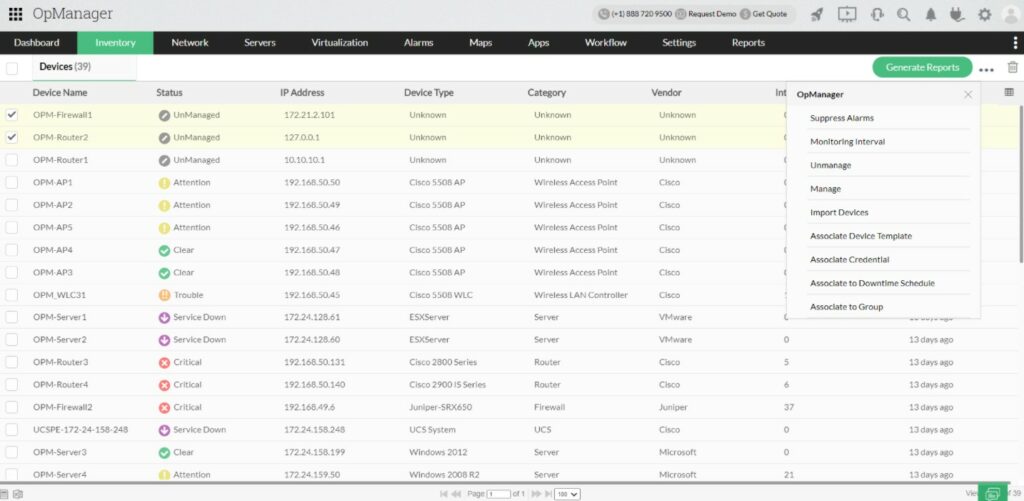Click Critical status icon for OPM-Router3
The image size is (1024, 501).
(x=165, y=363)
